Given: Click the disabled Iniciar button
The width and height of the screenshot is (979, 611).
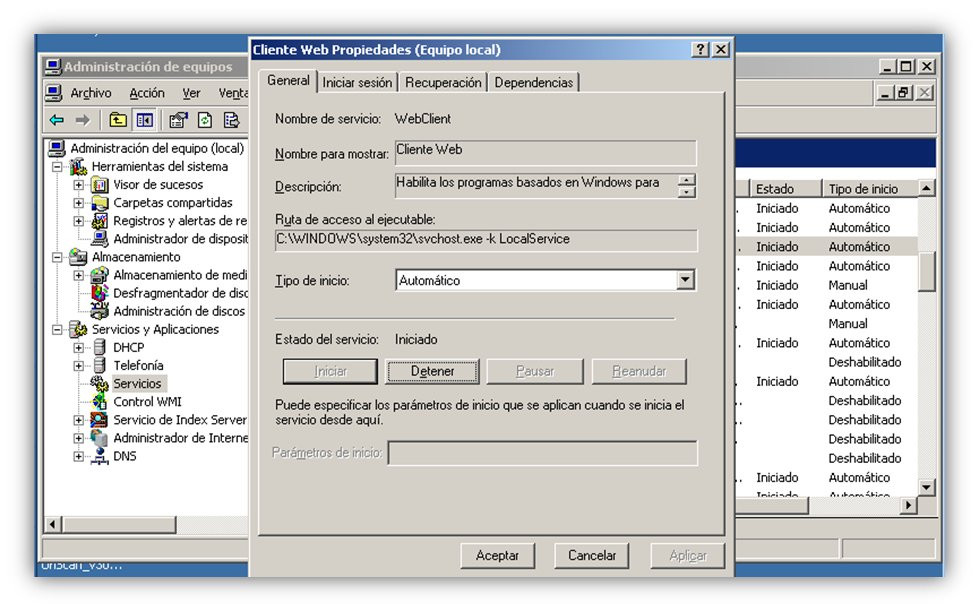Looking at the screenshot, I should [x=330, y=371].
